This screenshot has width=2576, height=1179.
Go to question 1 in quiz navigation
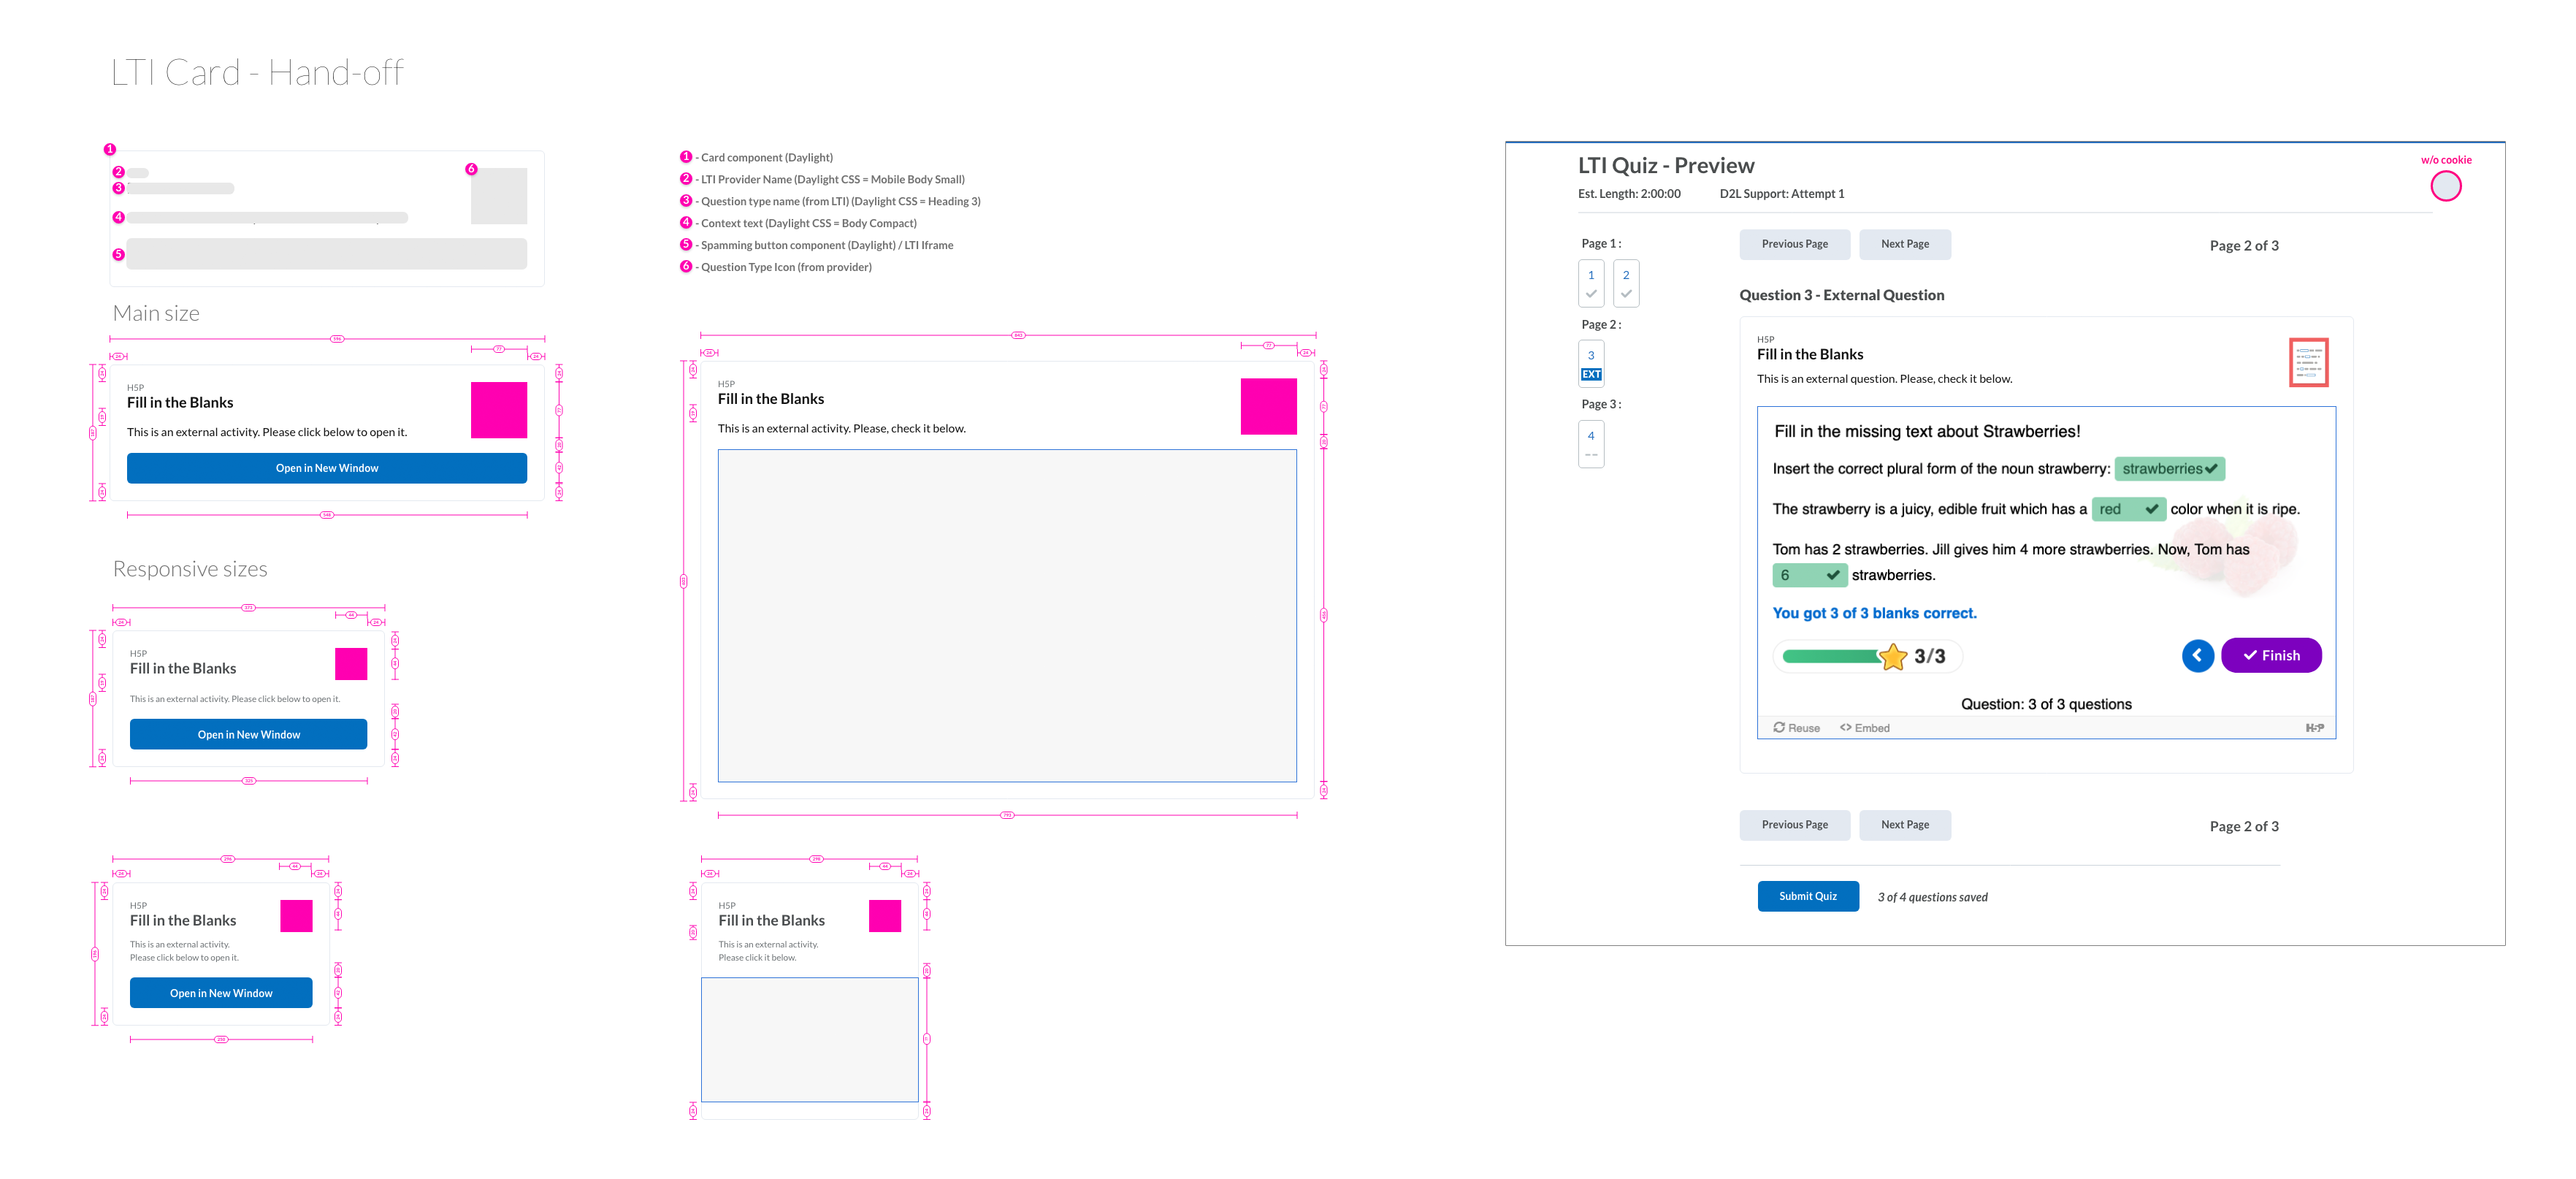point(1591,283)
